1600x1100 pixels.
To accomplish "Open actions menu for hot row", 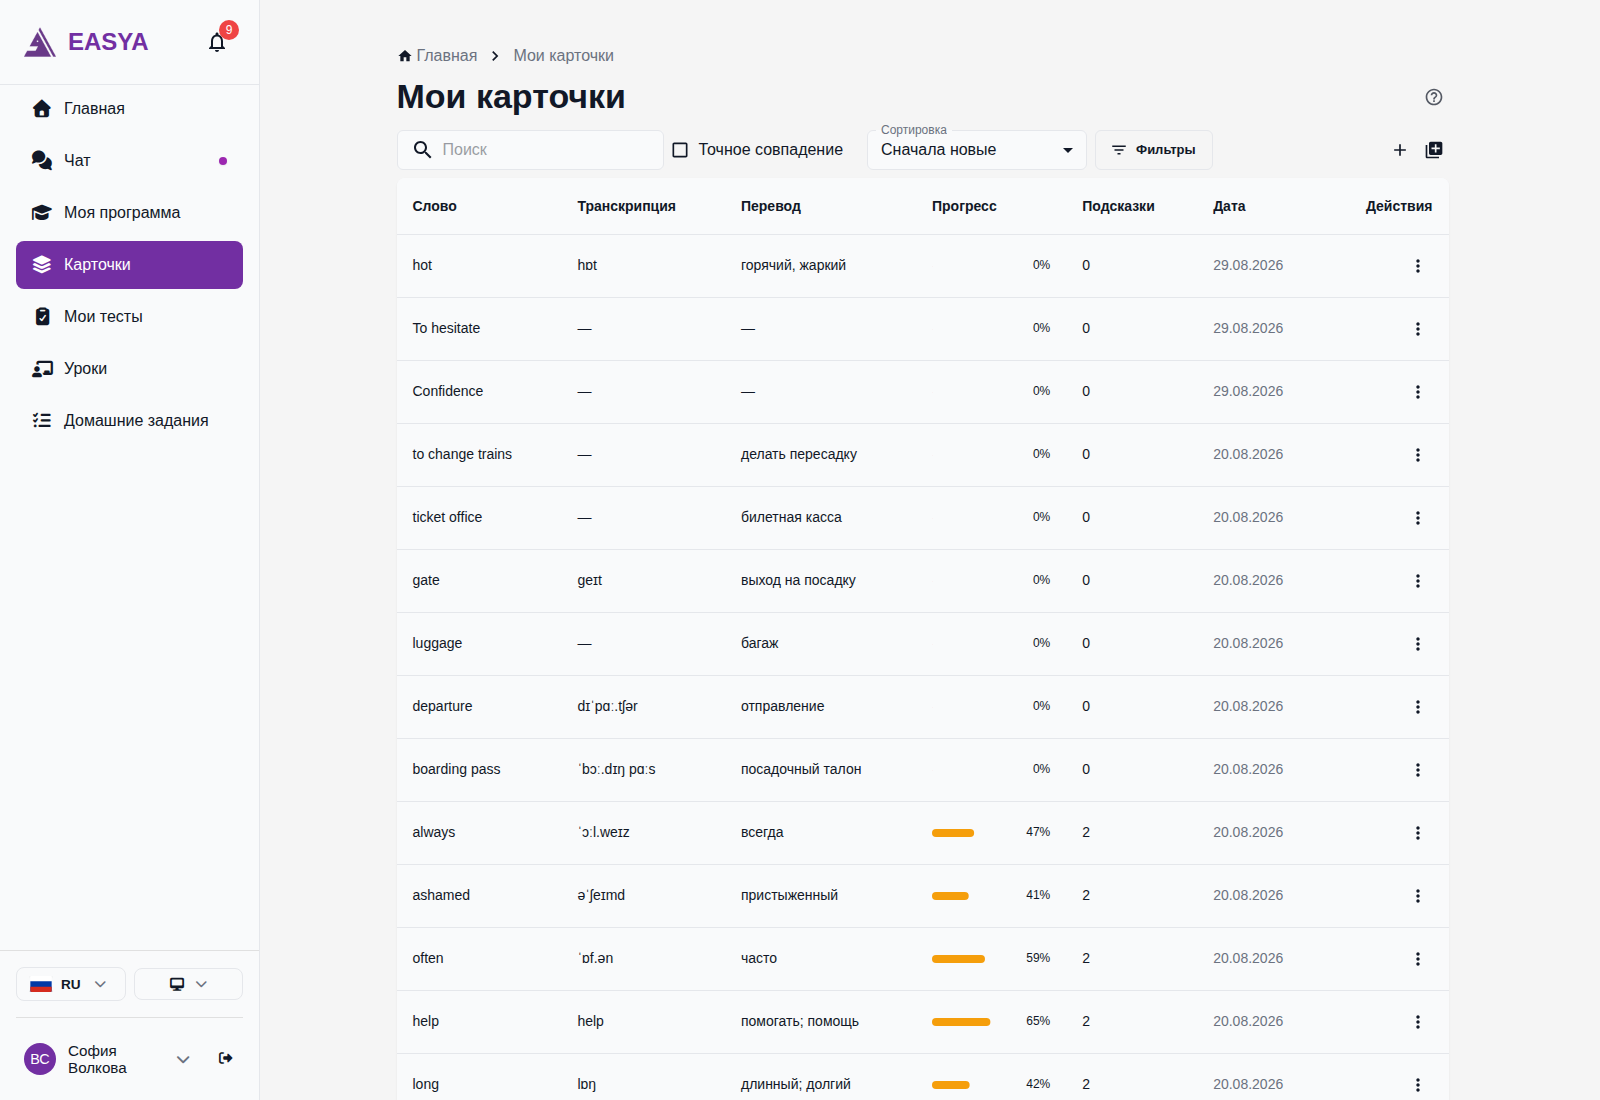I will 1418,266.
